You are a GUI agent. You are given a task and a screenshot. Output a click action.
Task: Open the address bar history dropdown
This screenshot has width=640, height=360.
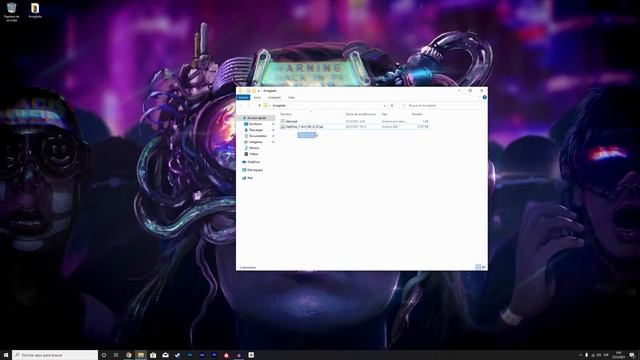click(x=384, y=106)
